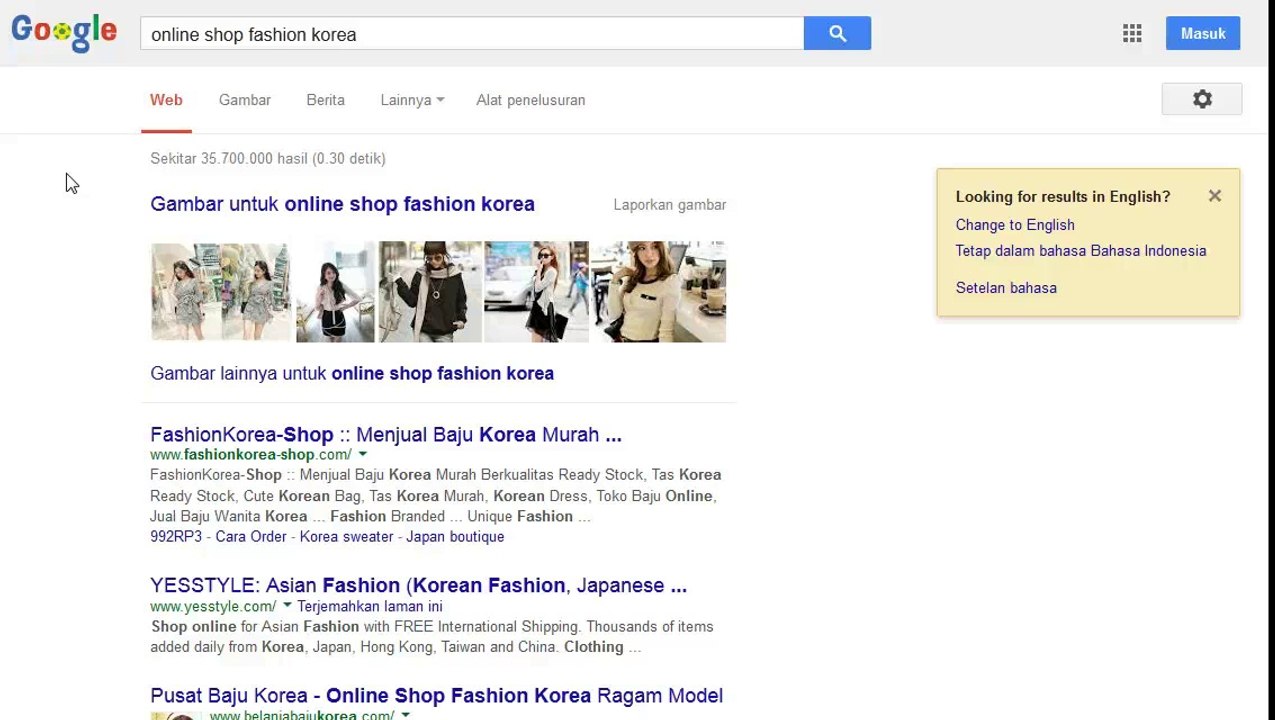The height and width of the screenshot is (720, 1275).
Task: Open Alat penelusuran search tools
Action: click(x=530, y=100)
